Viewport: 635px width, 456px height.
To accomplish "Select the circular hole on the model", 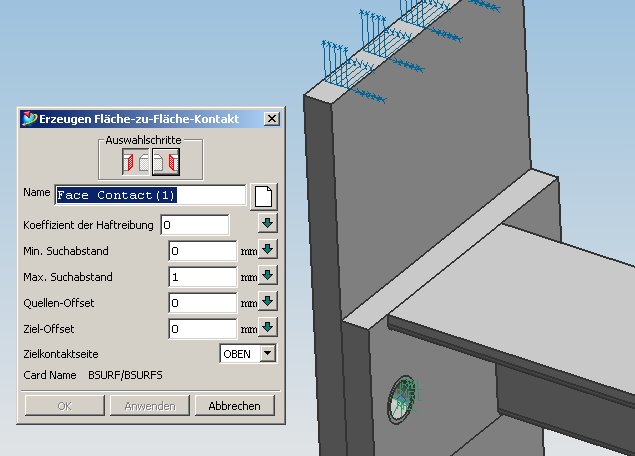I will click(402, 399).
